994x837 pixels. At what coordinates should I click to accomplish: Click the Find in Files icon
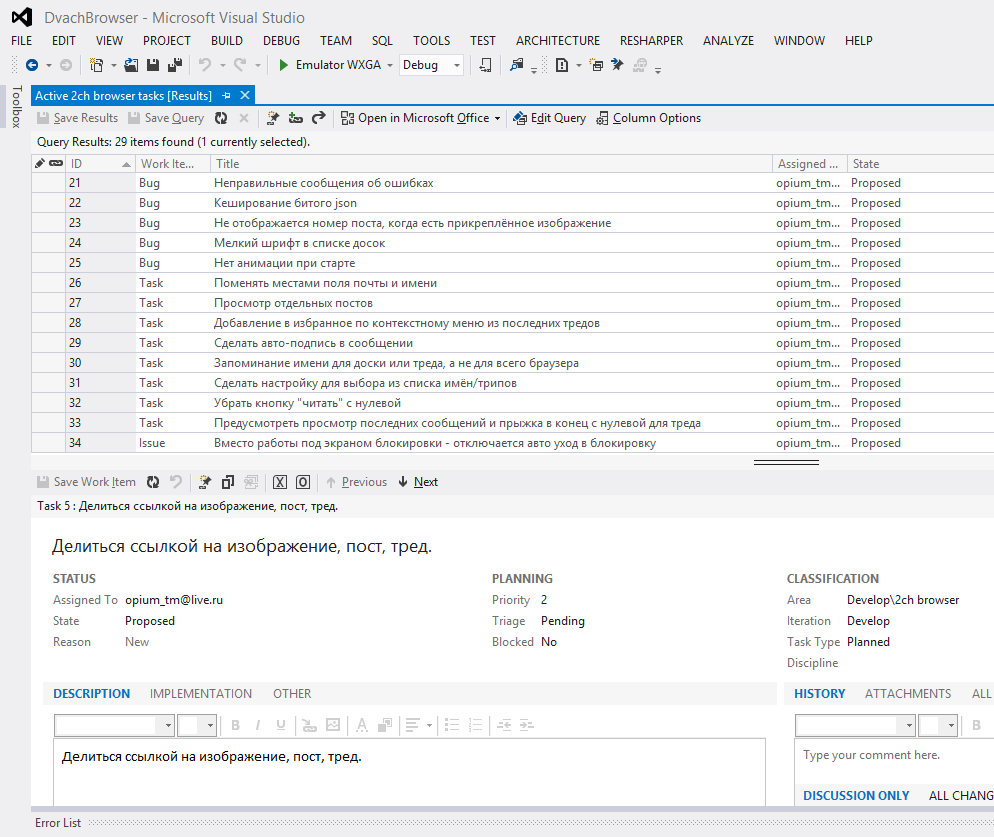coord(517,65)
